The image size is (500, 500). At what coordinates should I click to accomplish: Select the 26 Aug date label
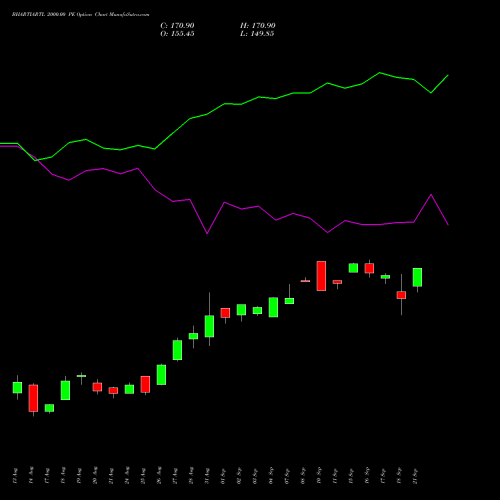pos(159,475)
